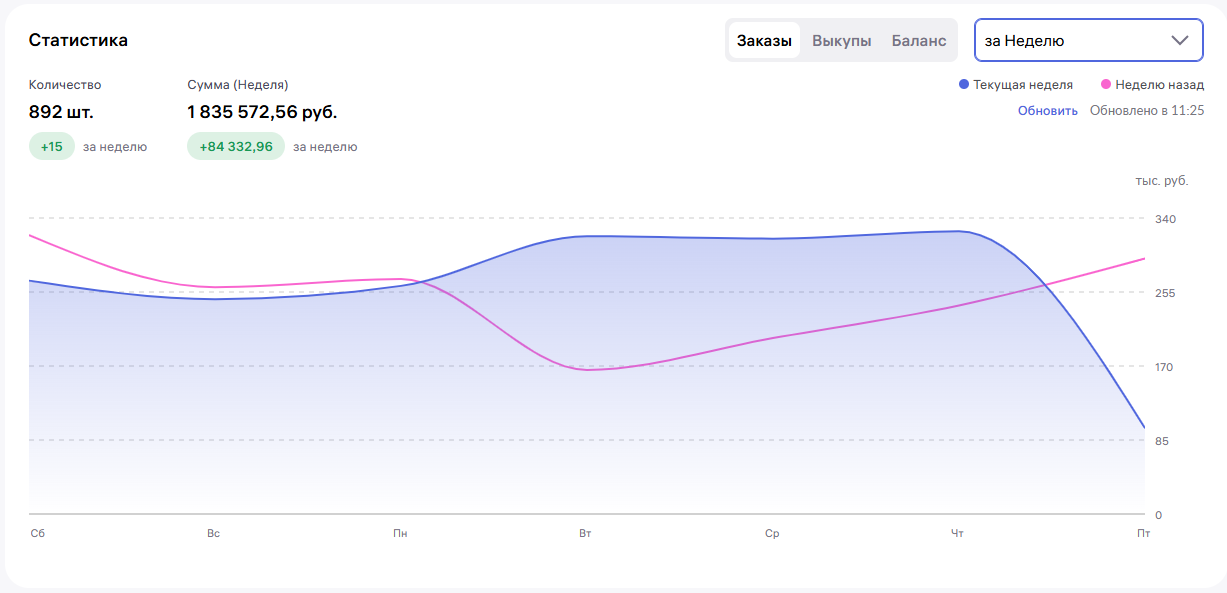Toggle the Текущая неделя legend series

coord(1015,85)
